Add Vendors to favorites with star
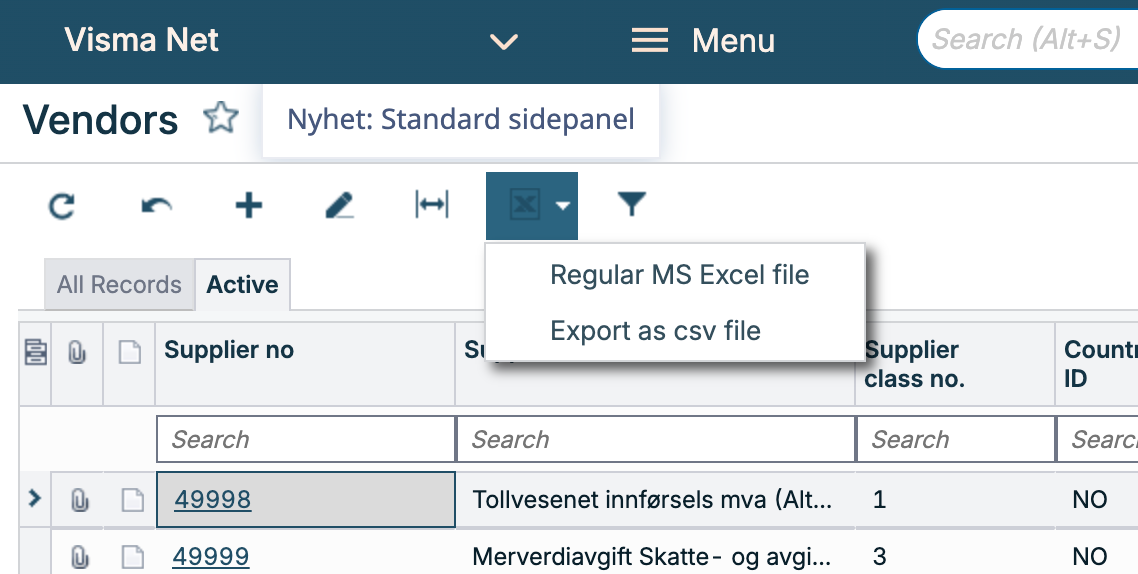Screen dimensions: 1138x574 pos(220,119)
